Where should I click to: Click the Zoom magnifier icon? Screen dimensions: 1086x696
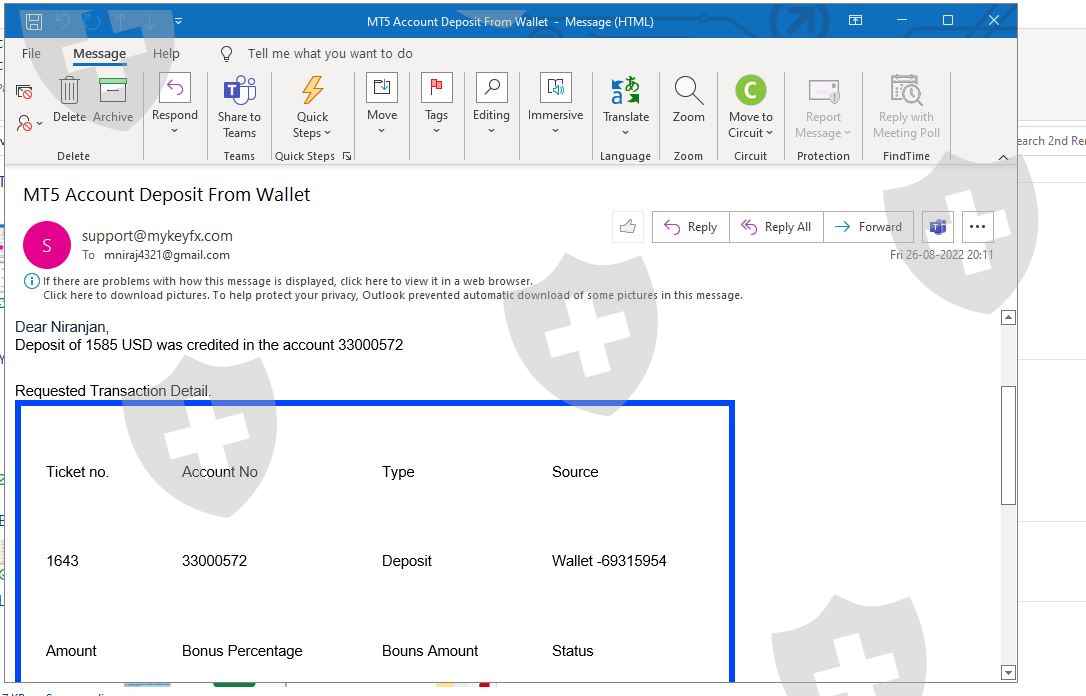click(x=688, y=92)
